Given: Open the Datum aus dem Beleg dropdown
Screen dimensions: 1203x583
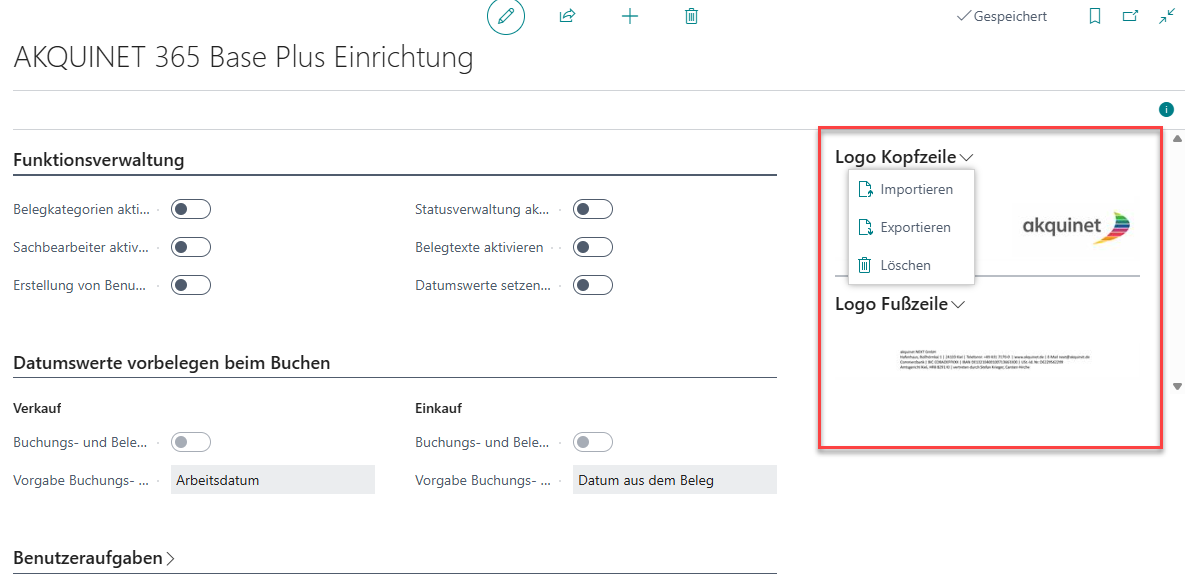Looking at the screenshot, I should coord(675,480).
